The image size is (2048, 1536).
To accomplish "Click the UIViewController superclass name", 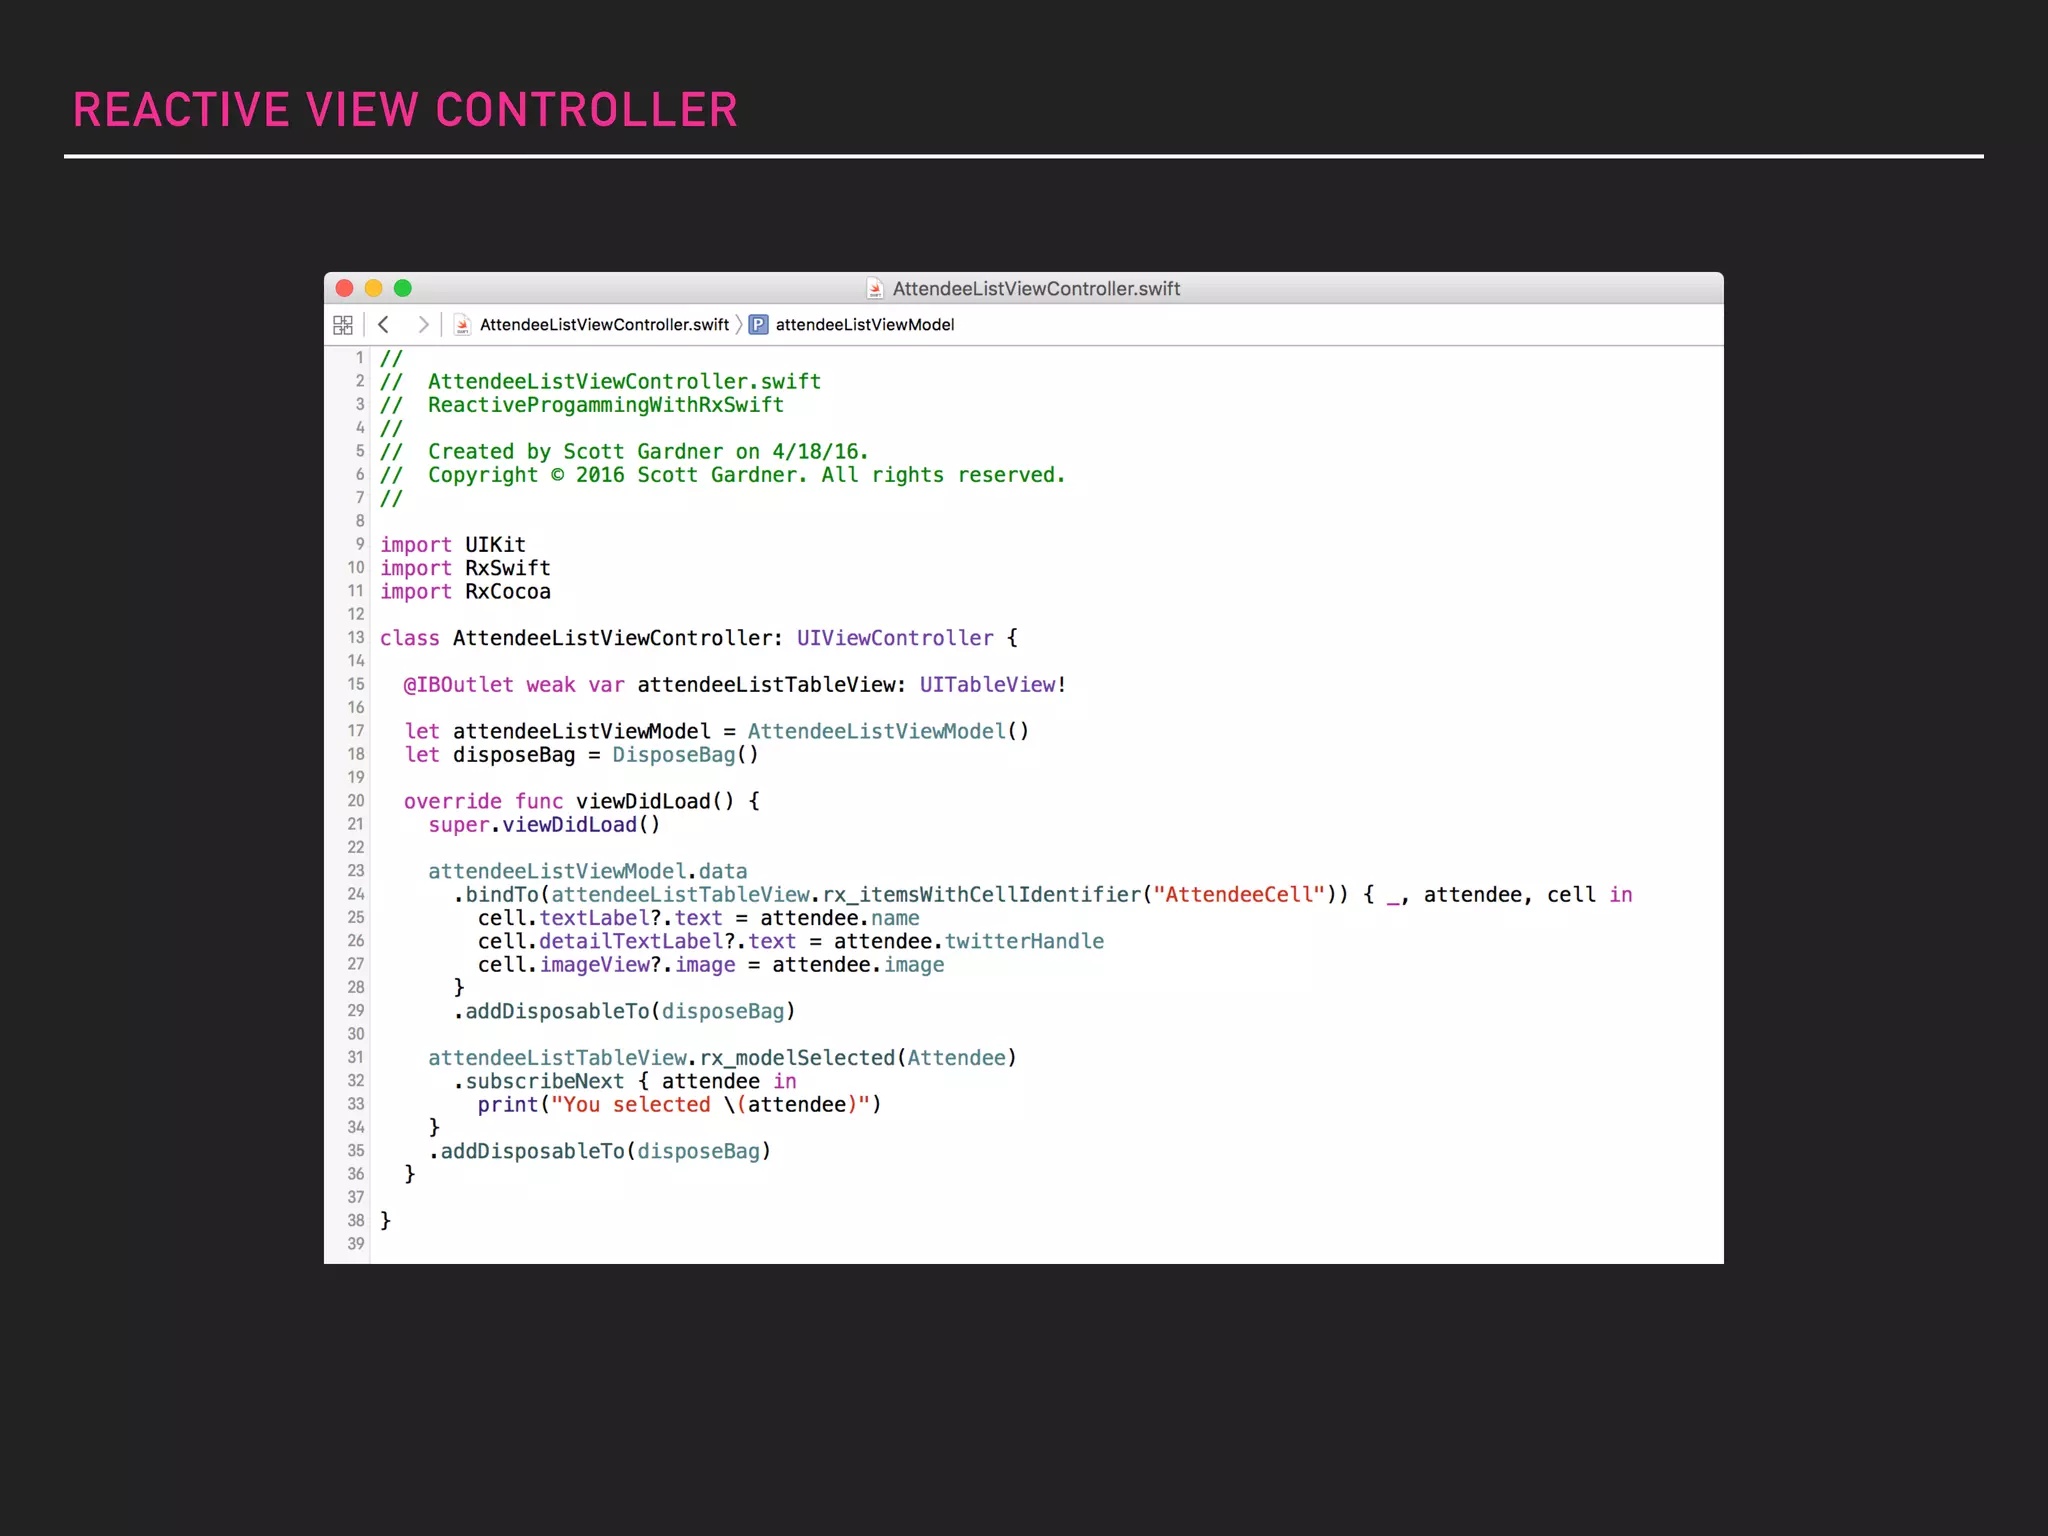I will (895, 638).
